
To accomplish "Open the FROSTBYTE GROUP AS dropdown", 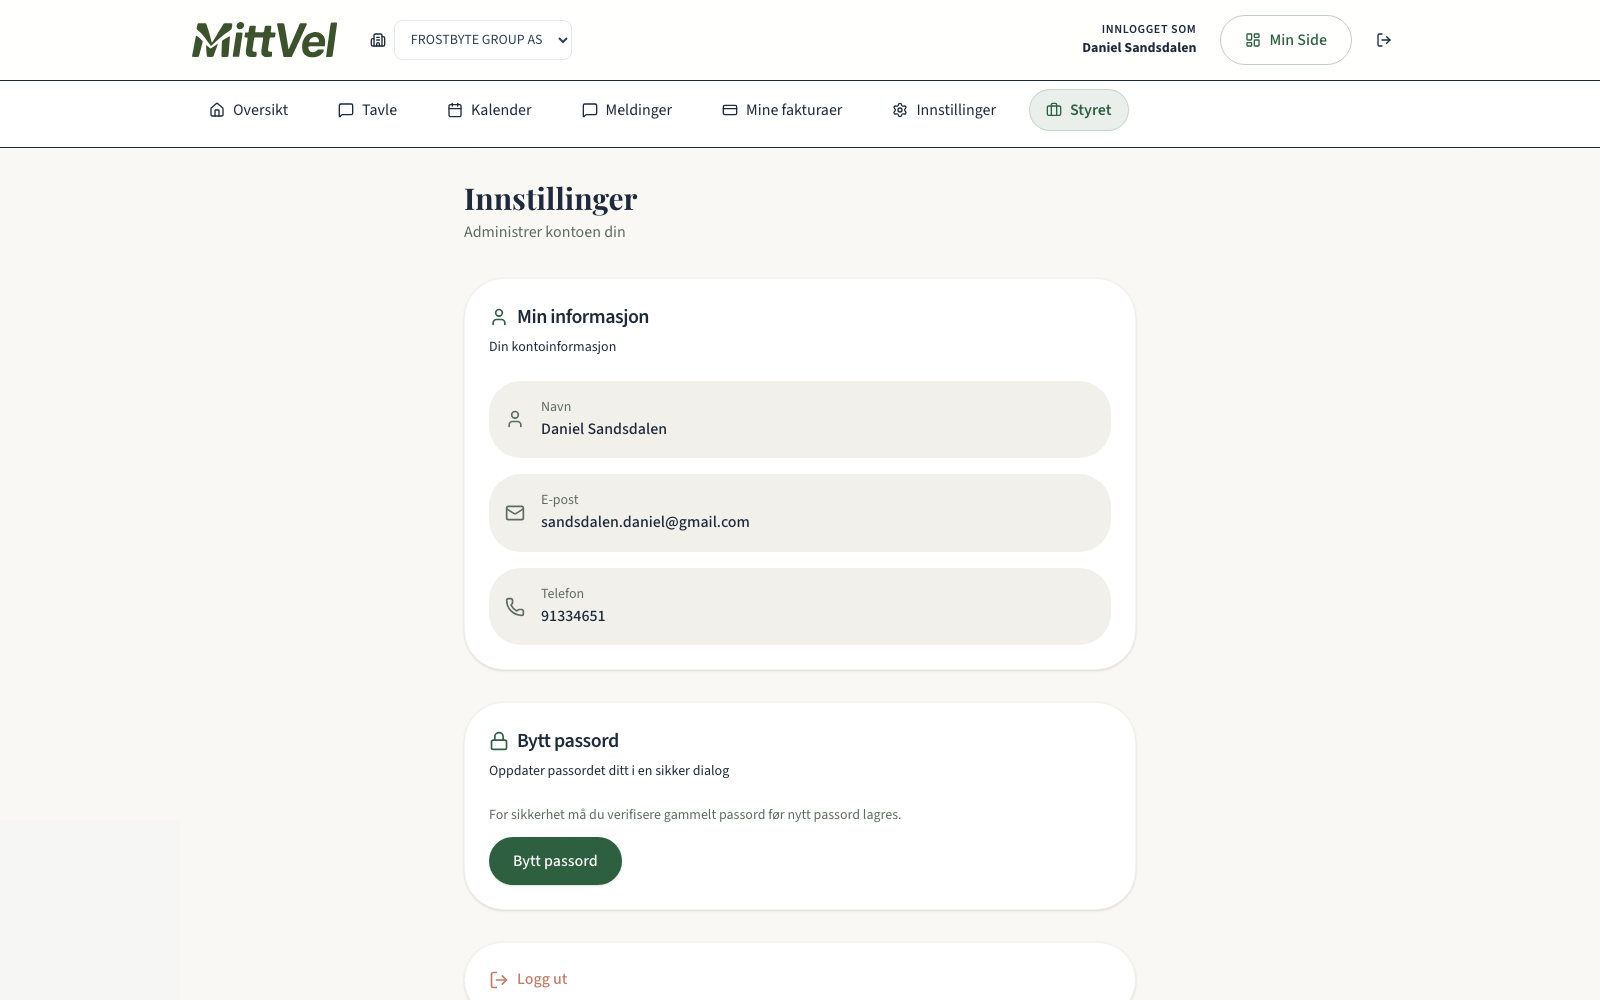I will (x=483, y=40).
